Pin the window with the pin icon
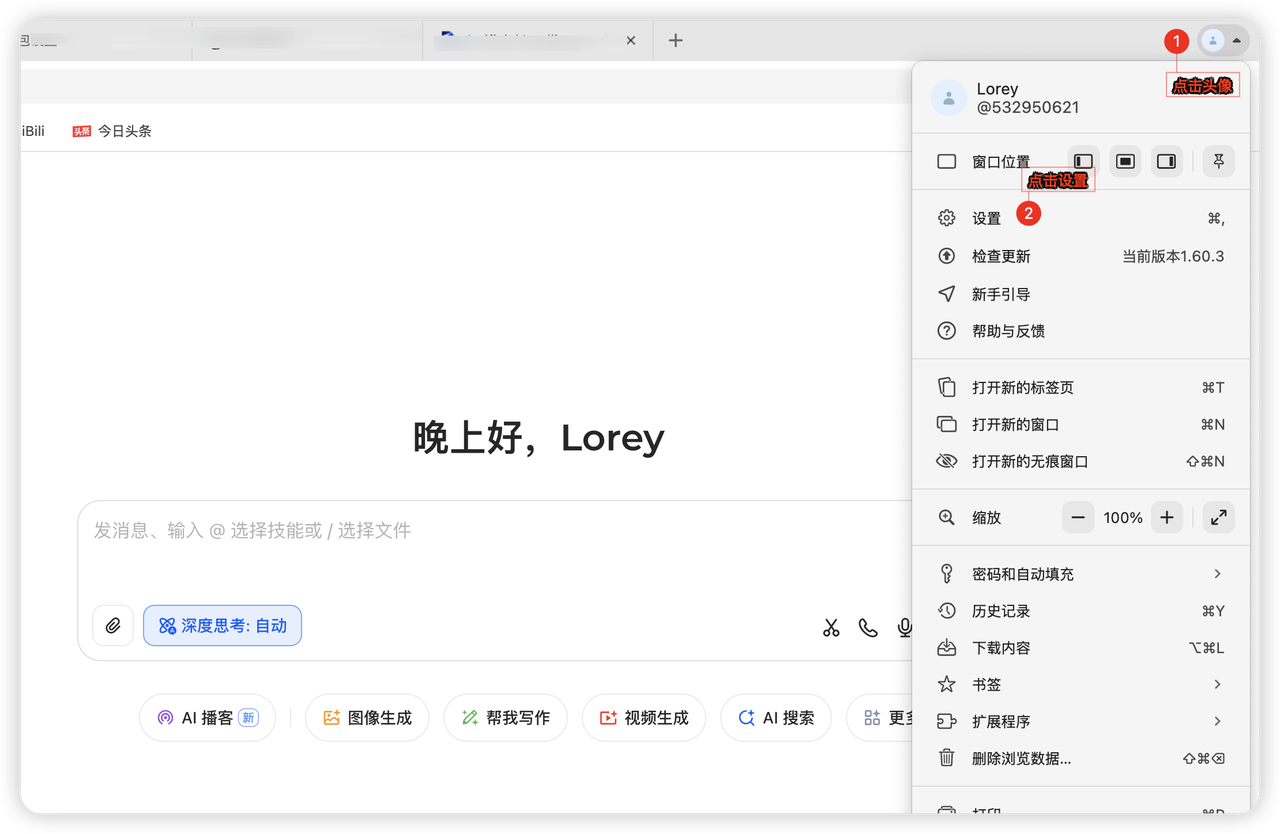 [1219, 161]
